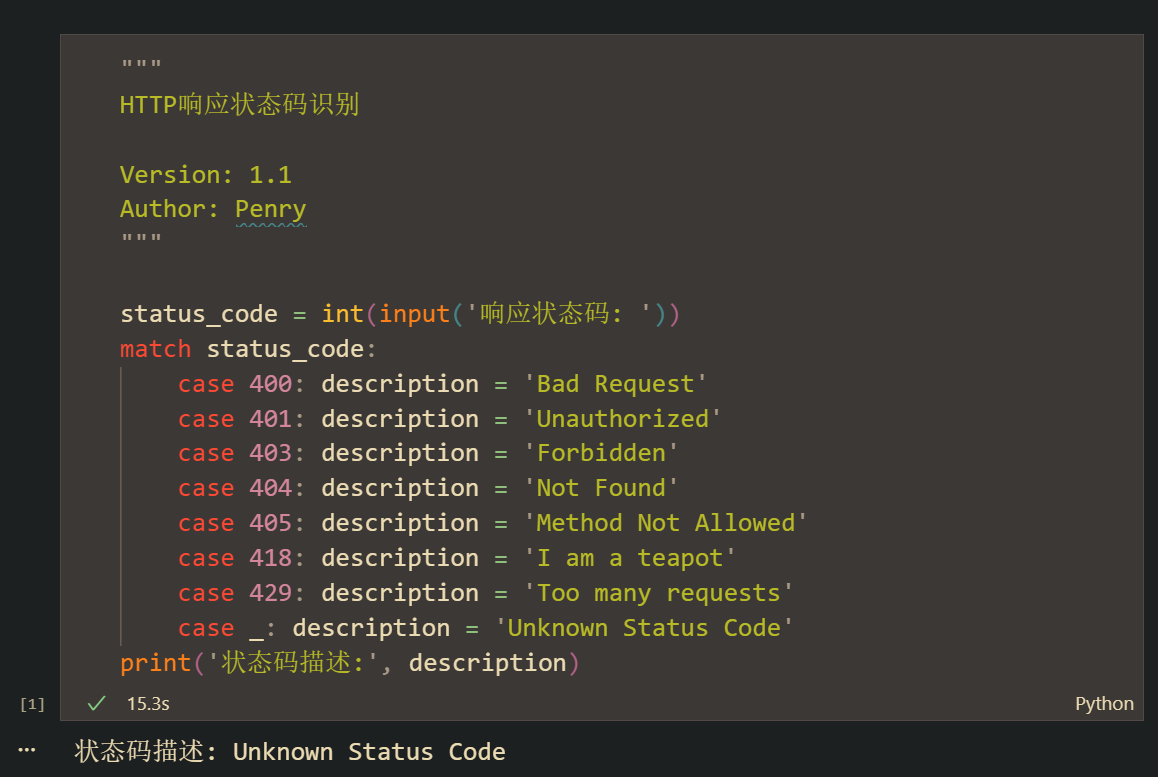Image resolution: width=1158 pixels, height=777 pixels.
Task: Click the 15.3s execution time
Action: pyautogui.click(x=148, y=704)
